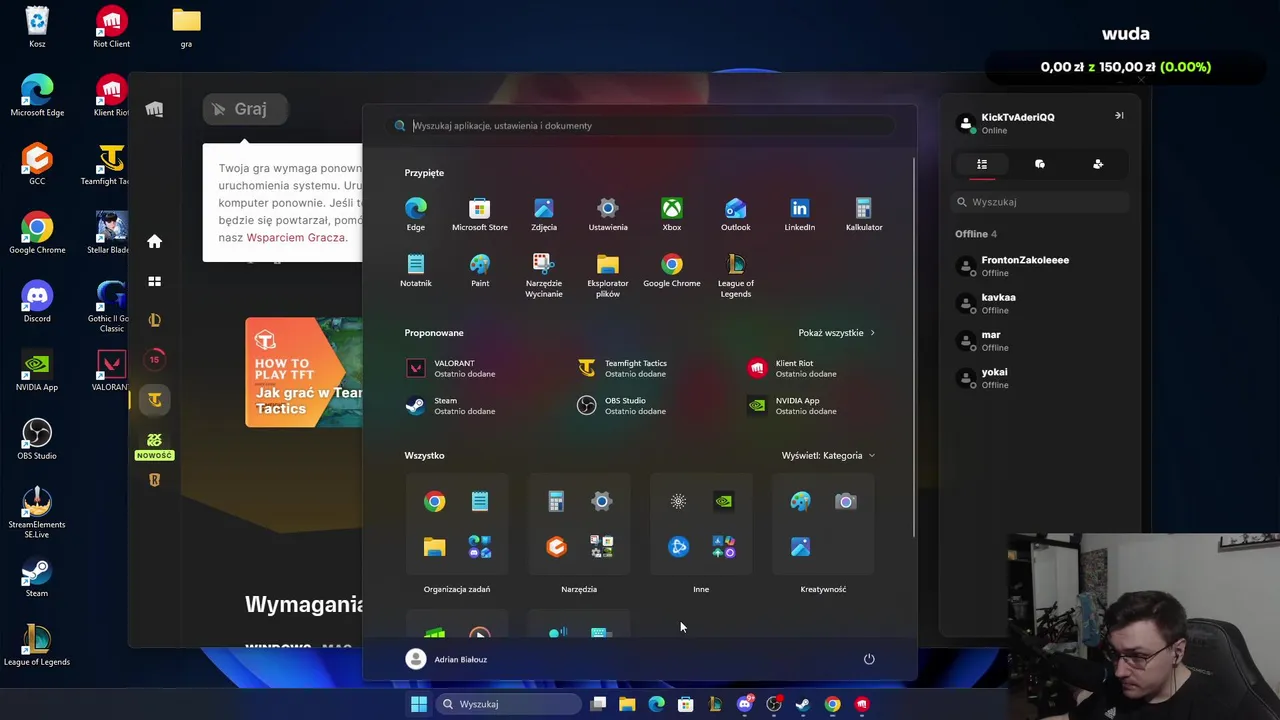Image resolution: width=1280 pixels, height=720 pixels.
Task: Open gra folder on desktop
Action: point(186,27)
